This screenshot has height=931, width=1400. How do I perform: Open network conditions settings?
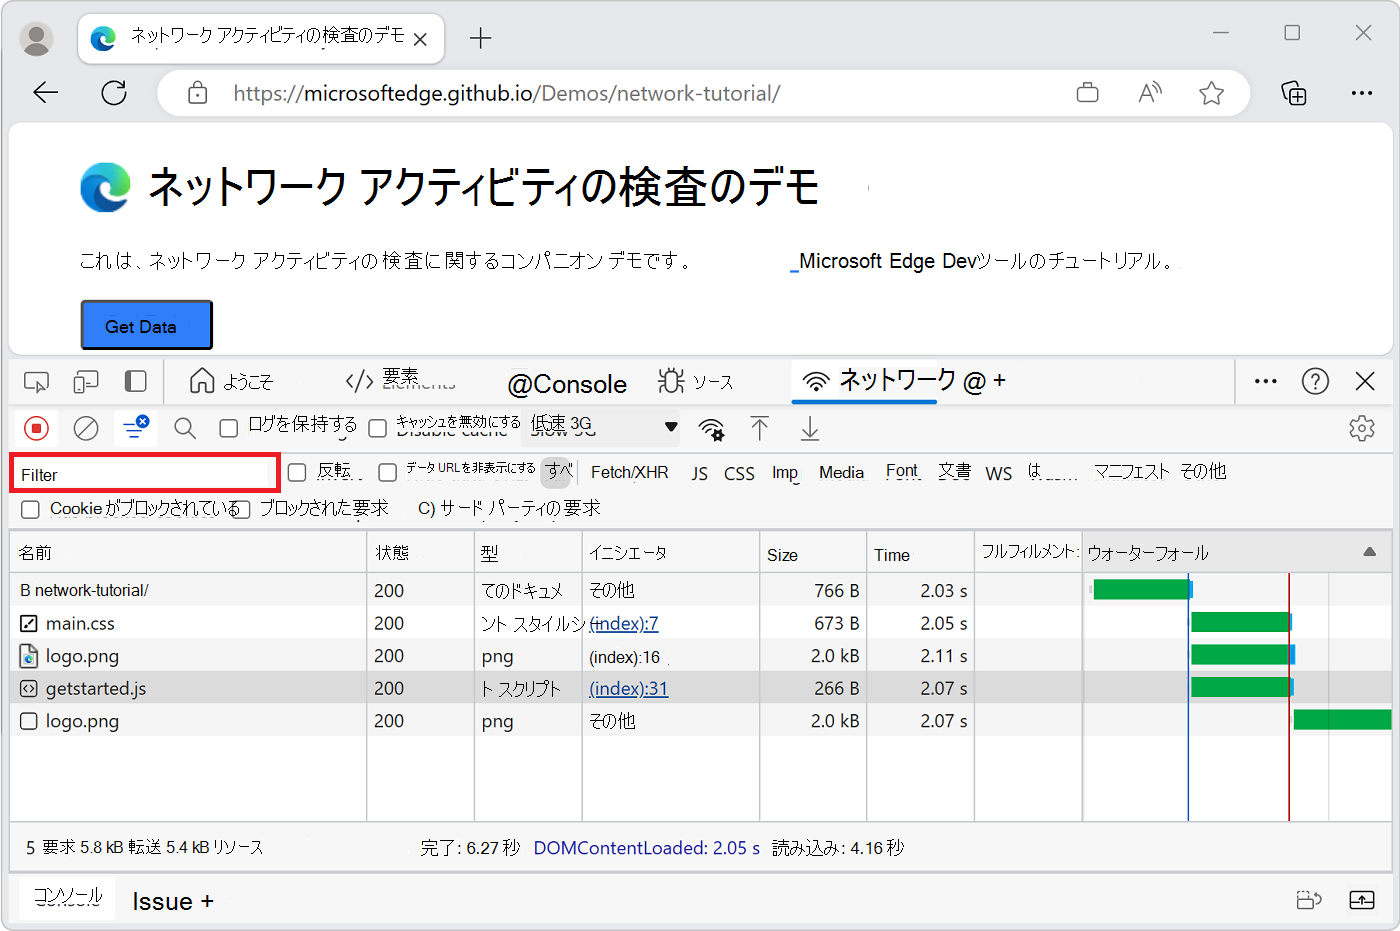point(711,428)
